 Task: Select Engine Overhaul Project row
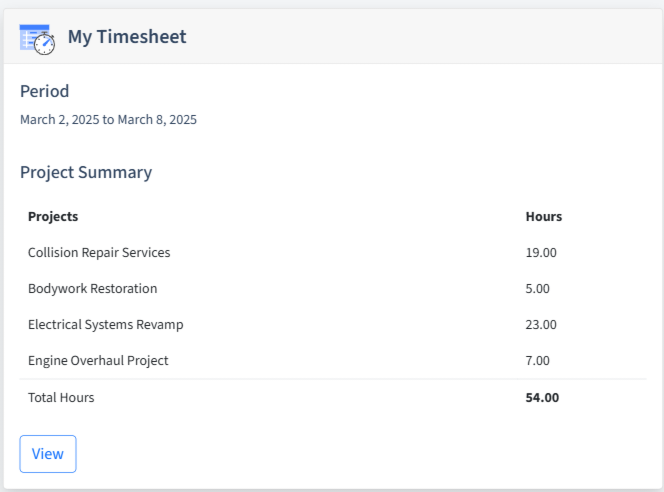pos(333,360)
